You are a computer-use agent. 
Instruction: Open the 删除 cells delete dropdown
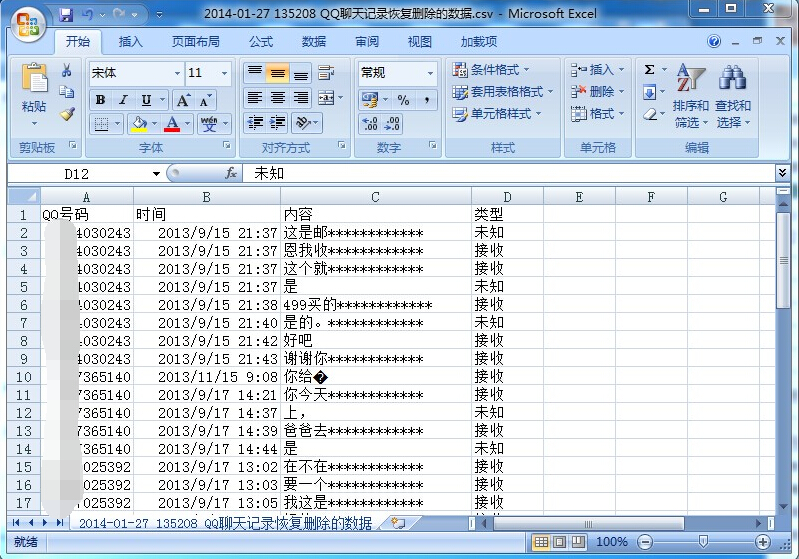(597, 92)
